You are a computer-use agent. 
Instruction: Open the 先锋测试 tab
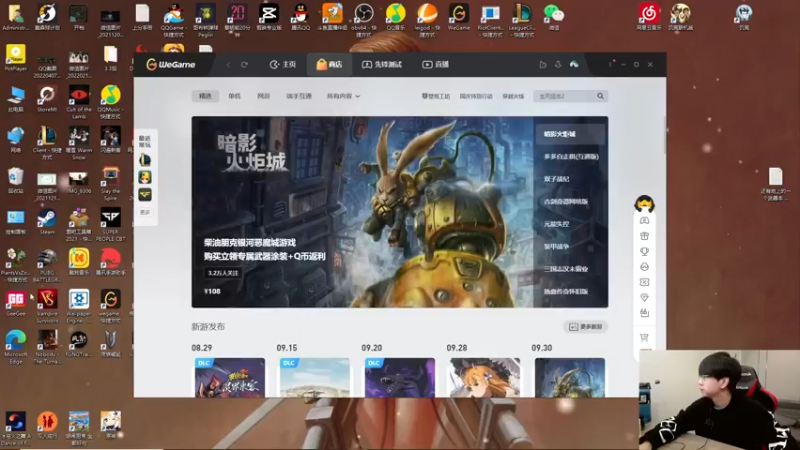pos(382,64)
